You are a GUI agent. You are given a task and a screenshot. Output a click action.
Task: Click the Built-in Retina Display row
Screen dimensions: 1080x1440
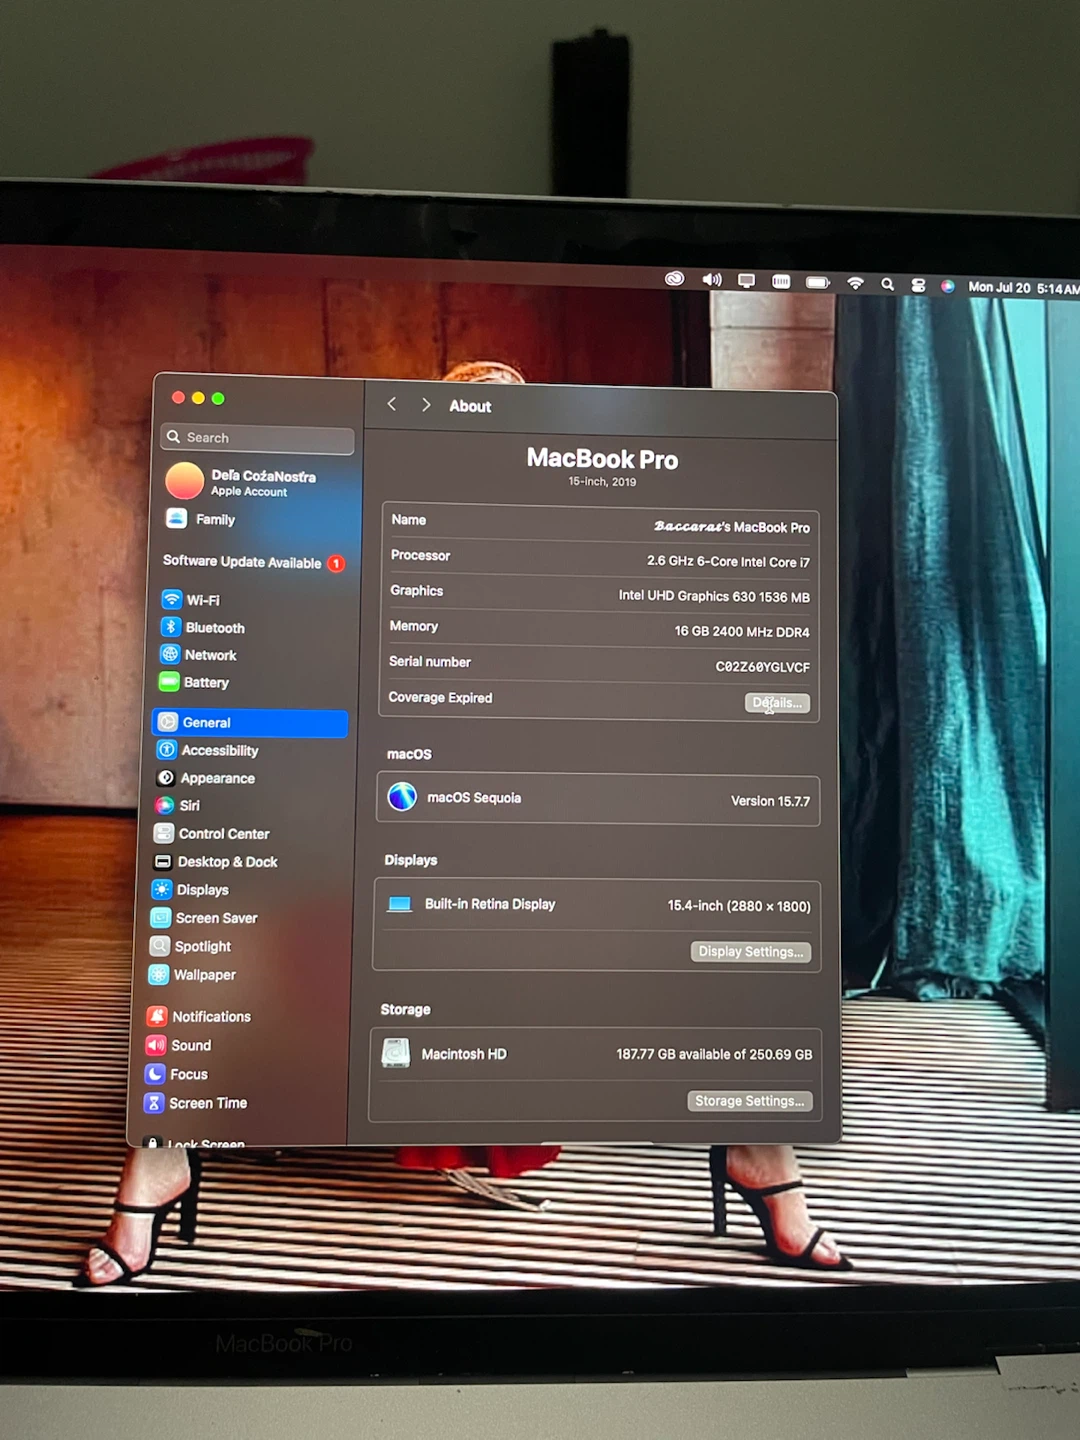click(598, 905)
